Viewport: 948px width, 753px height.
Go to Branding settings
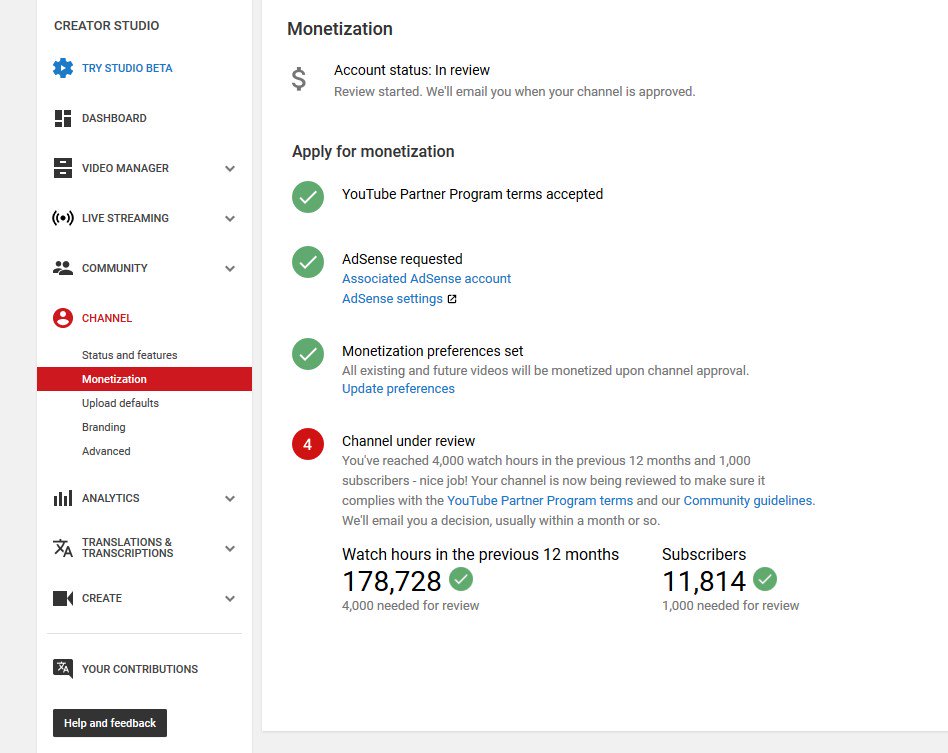(x=103, y=427)
